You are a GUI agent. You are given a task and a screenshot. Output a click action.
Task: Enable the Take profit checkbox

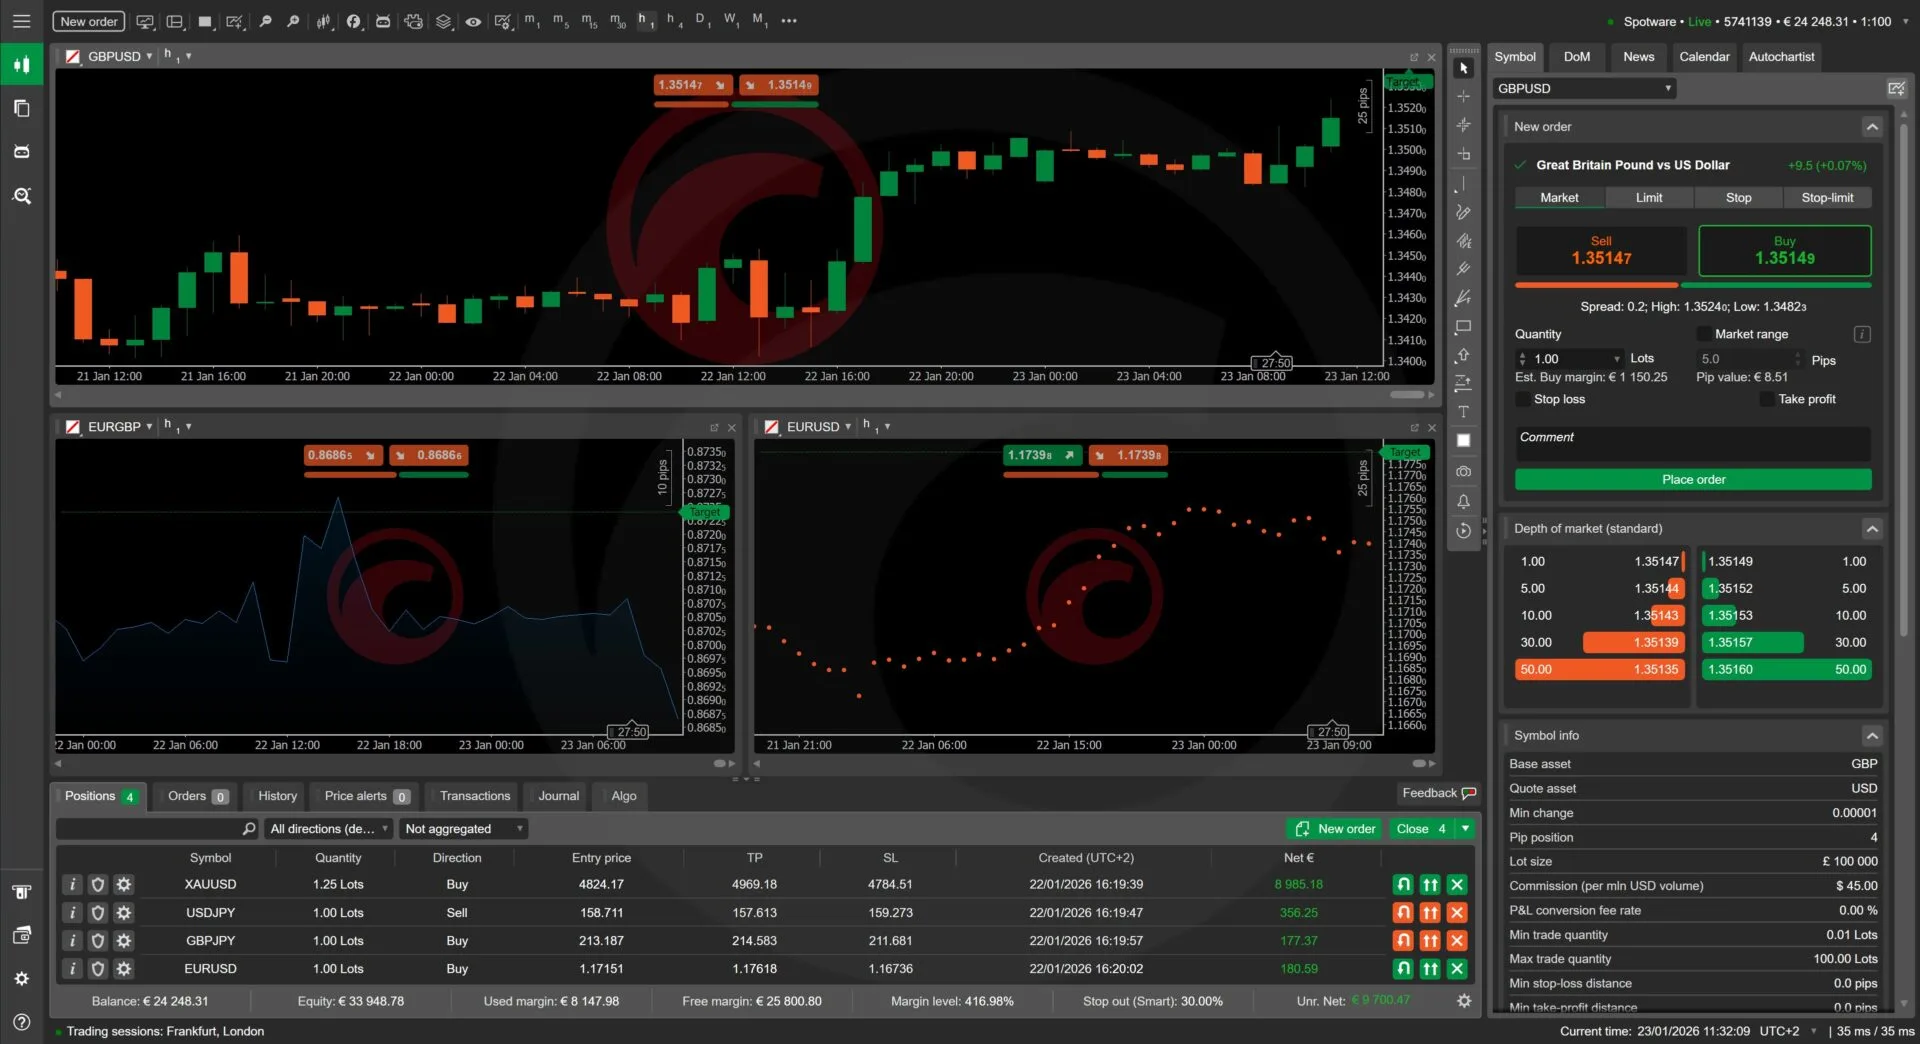point(1767,399)
